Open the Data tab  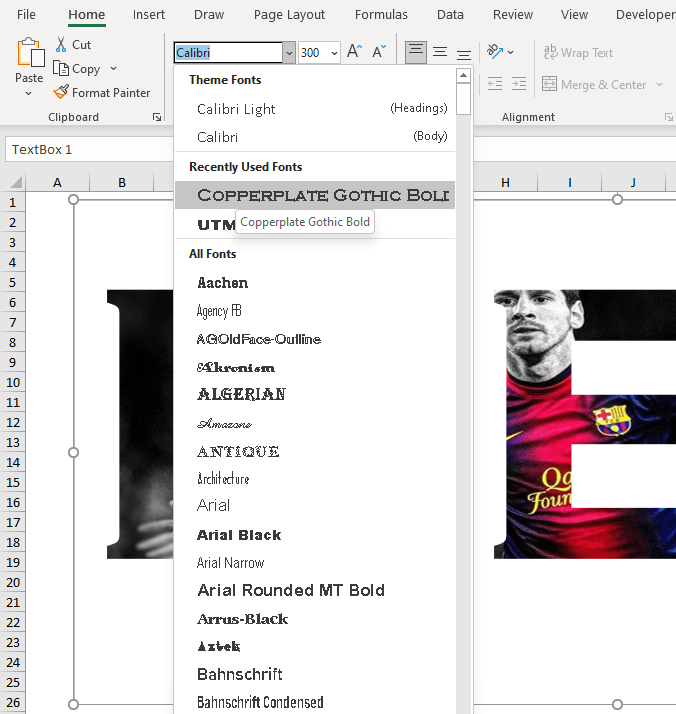click(x=450, y=15)
